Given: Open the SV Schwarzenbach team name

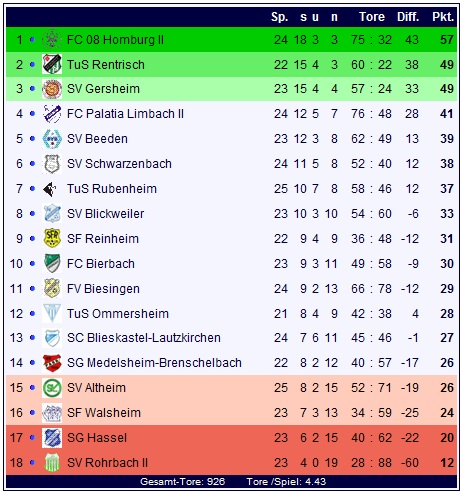Looking at the screenshot, I should (x=119, y=164).
